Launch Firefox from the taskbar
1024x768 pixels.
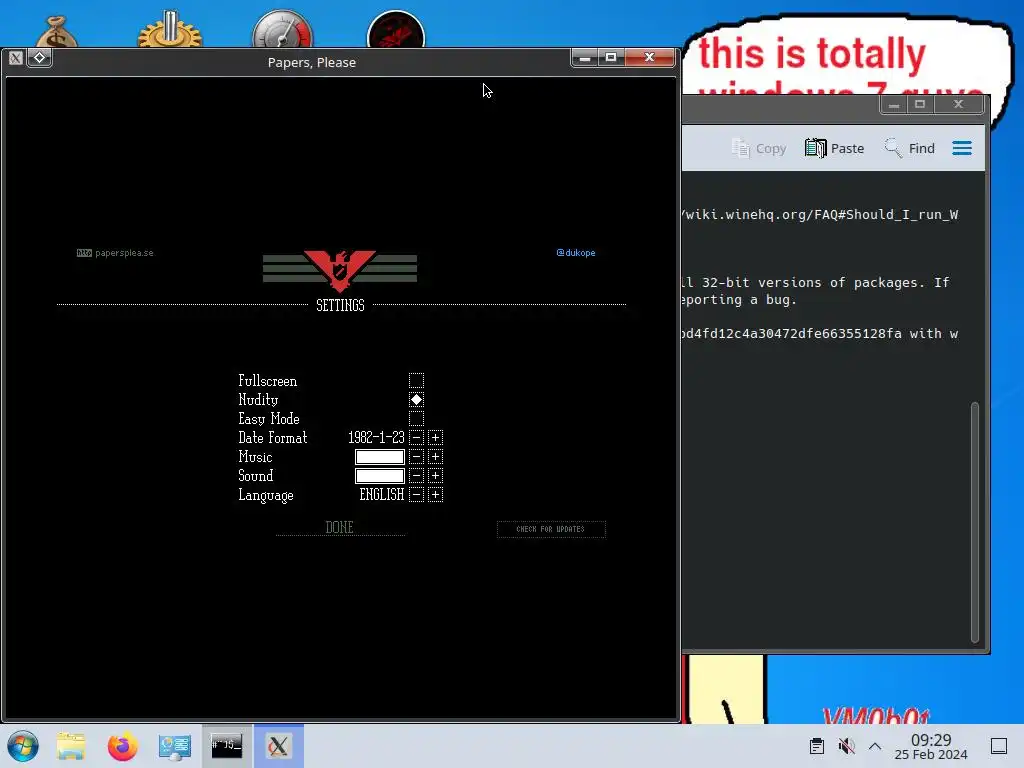123,746
